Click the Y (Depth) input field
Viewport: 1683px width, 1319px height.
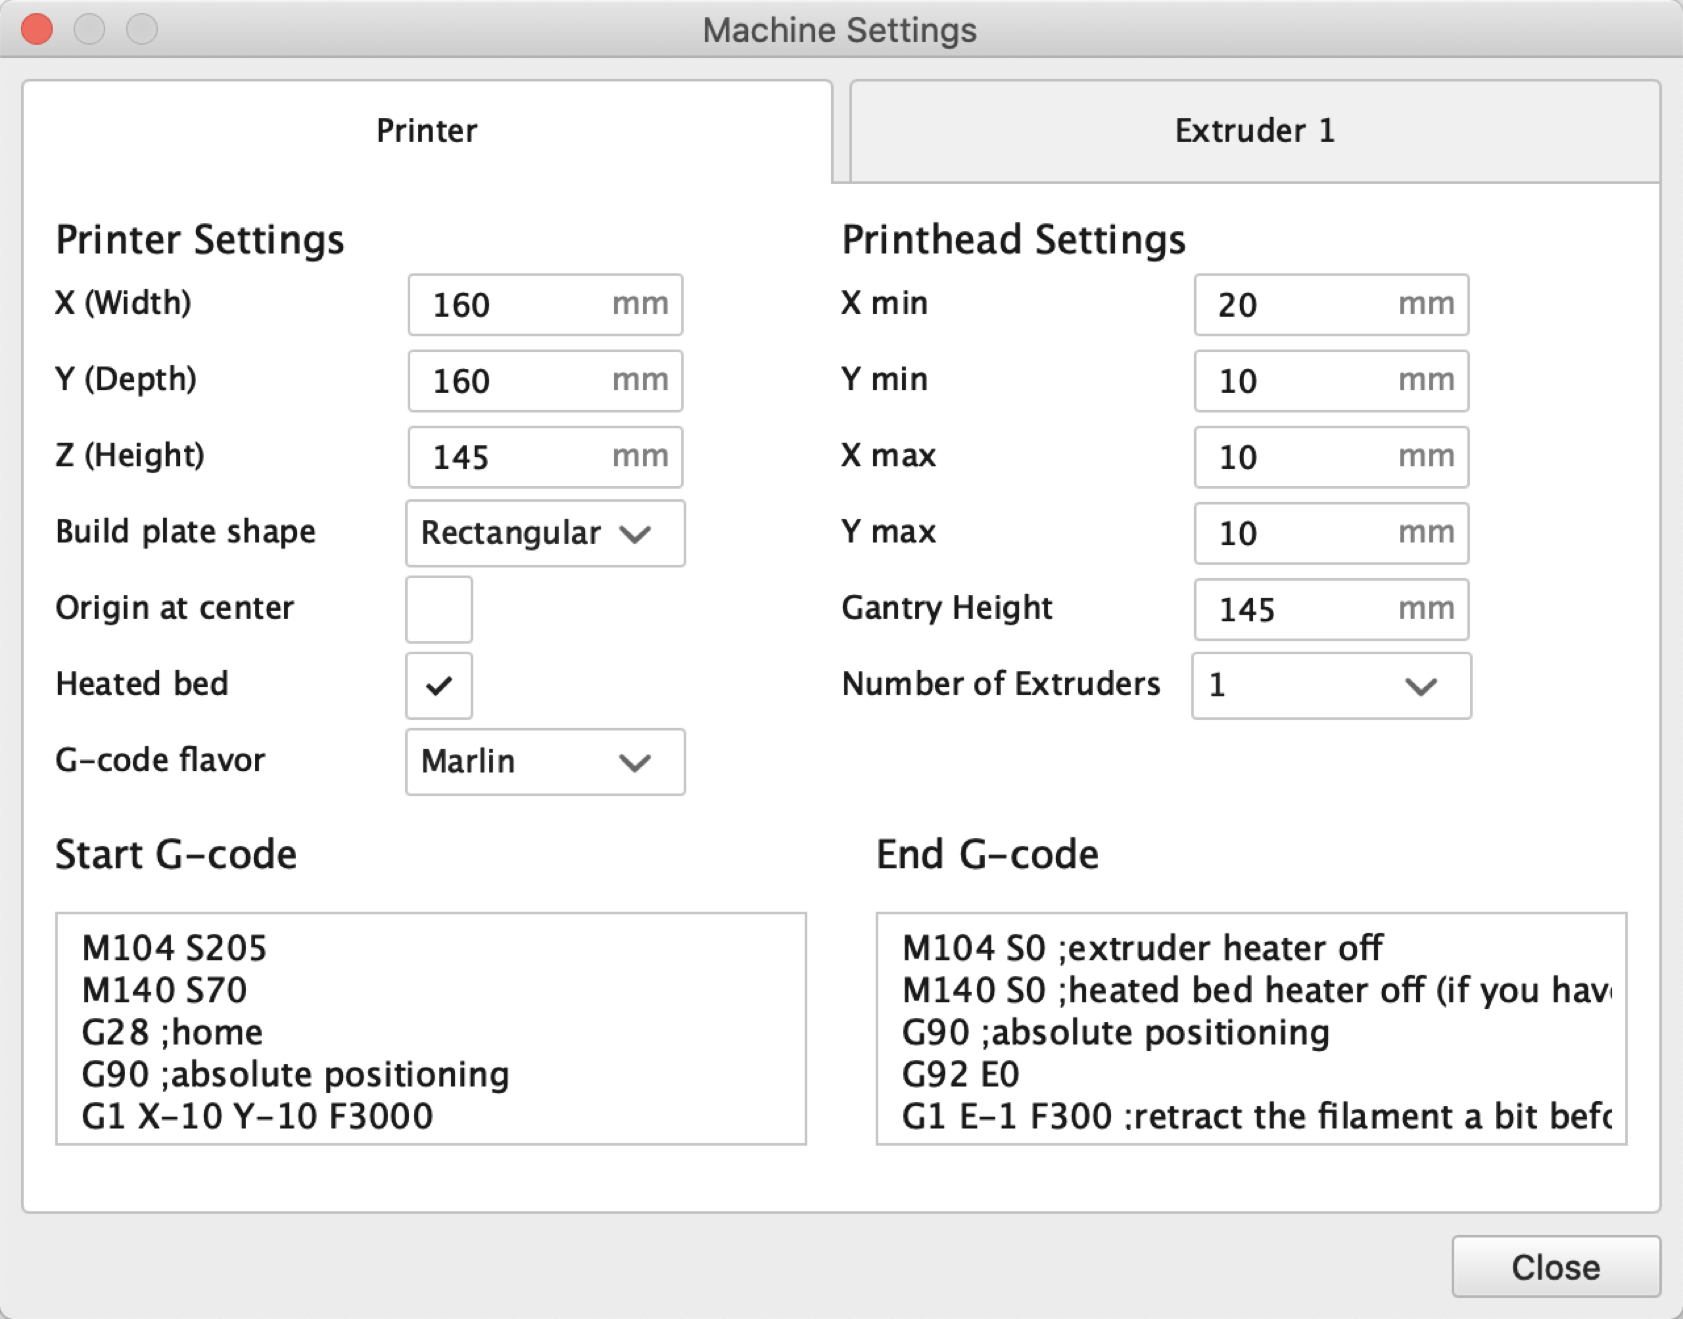click(545, 381)
